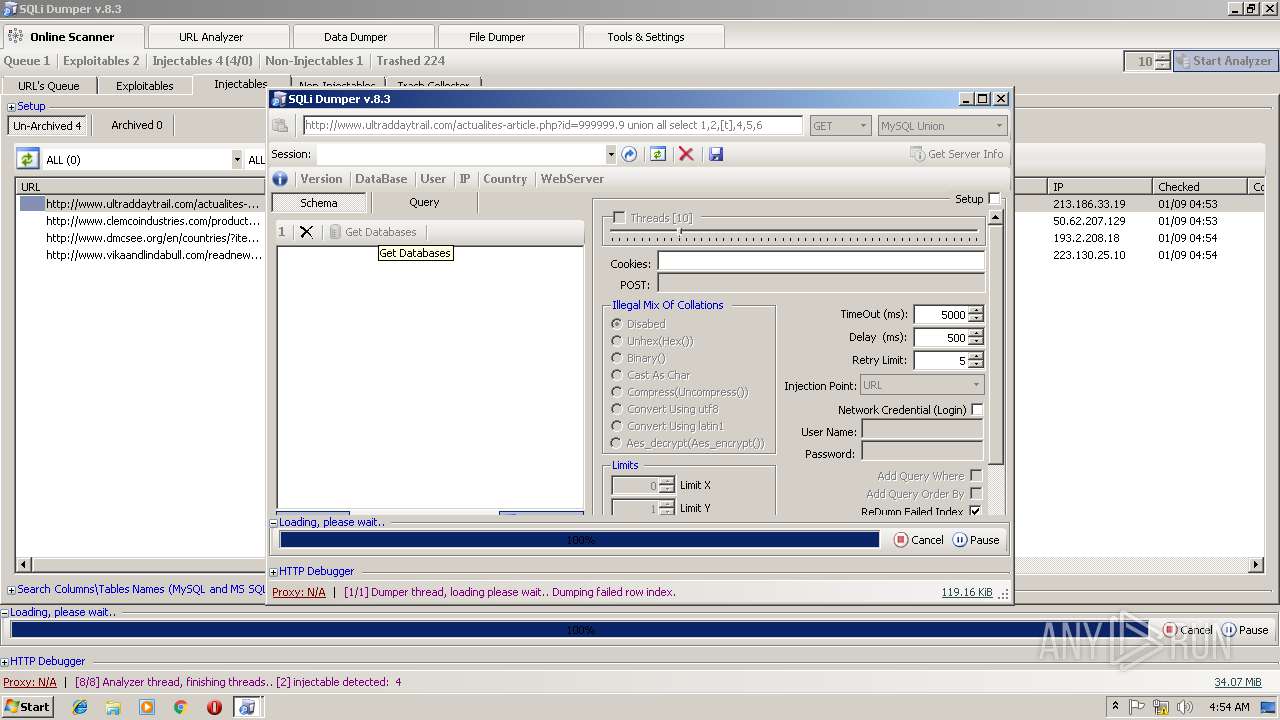This screenshot has height=720, width=1280.
Task: Click the black X icon in Schema toolbar
Action: point(306,232)
